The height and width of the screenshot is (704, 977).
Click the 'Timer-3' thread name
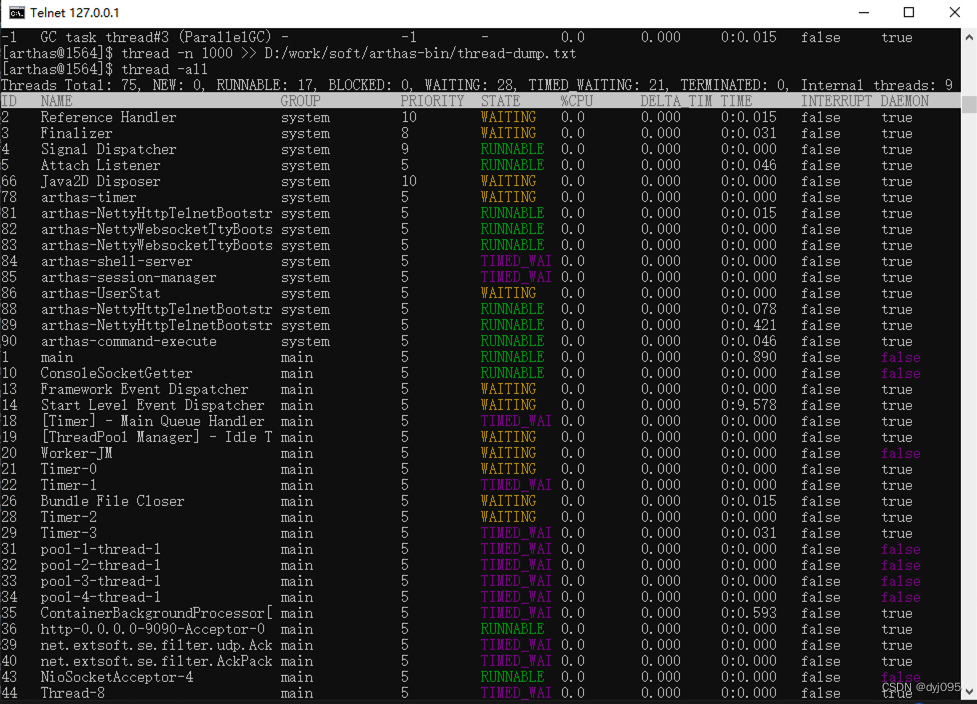(69, 533)
